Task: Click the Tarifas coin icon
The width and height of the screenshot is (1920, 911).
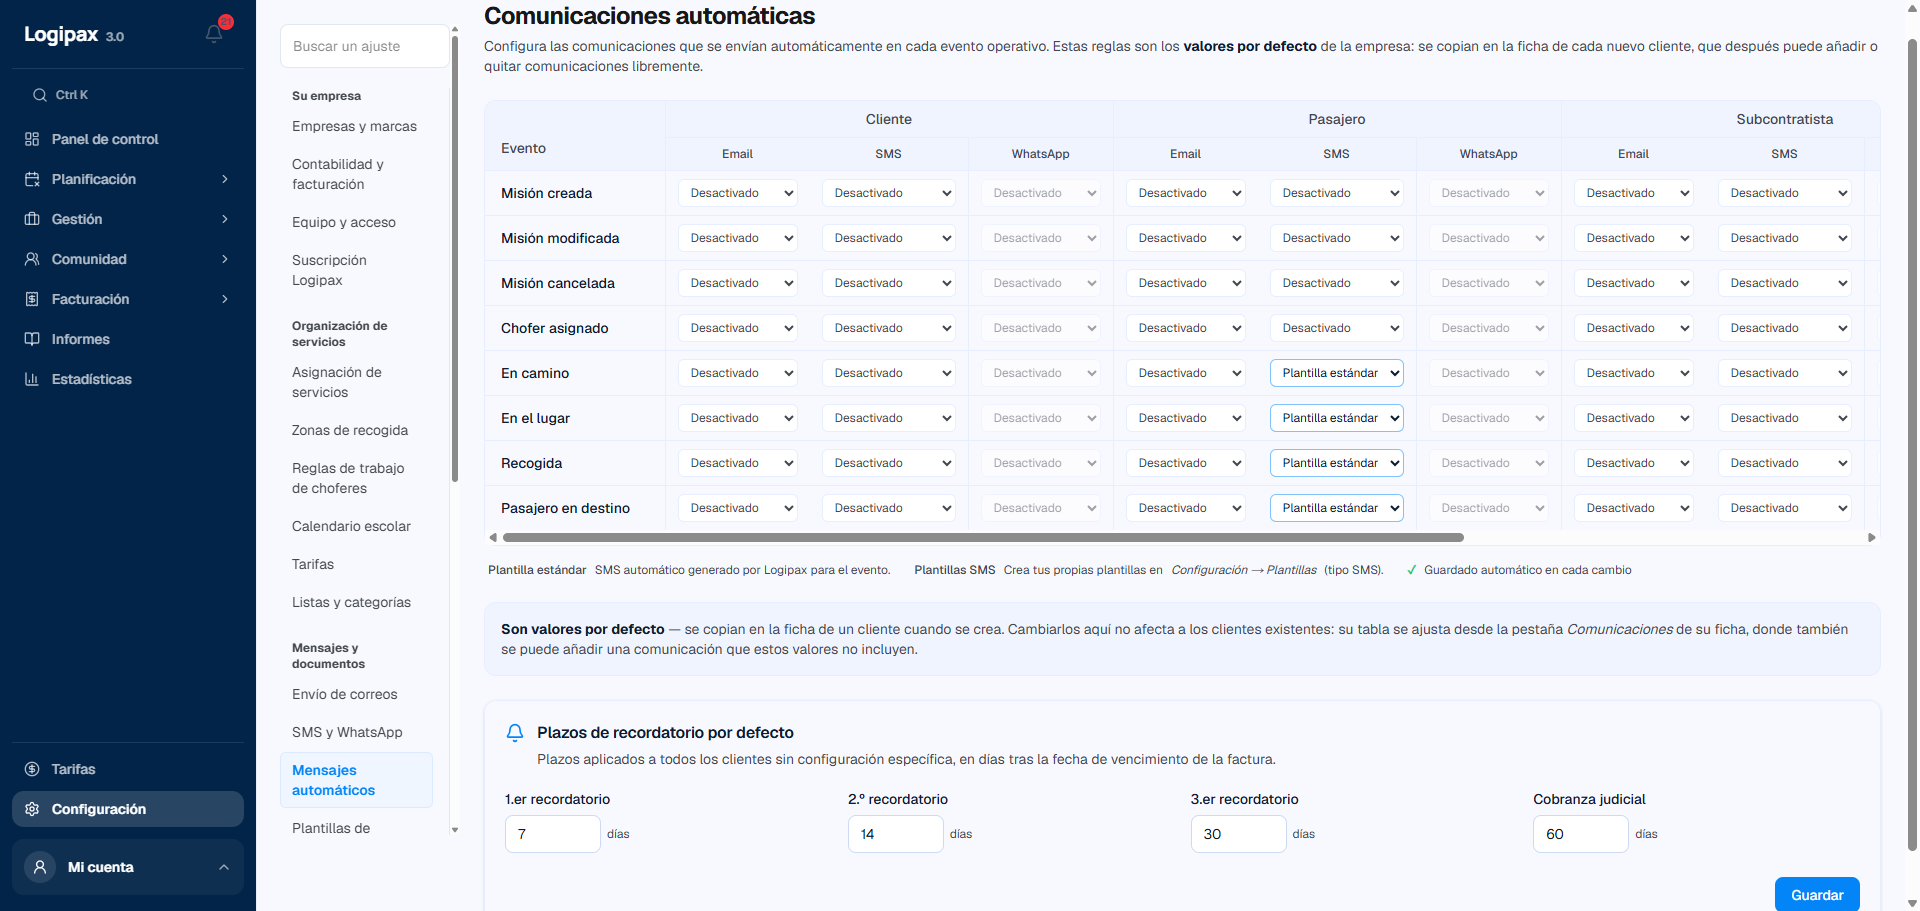Action: coord(32,769)
